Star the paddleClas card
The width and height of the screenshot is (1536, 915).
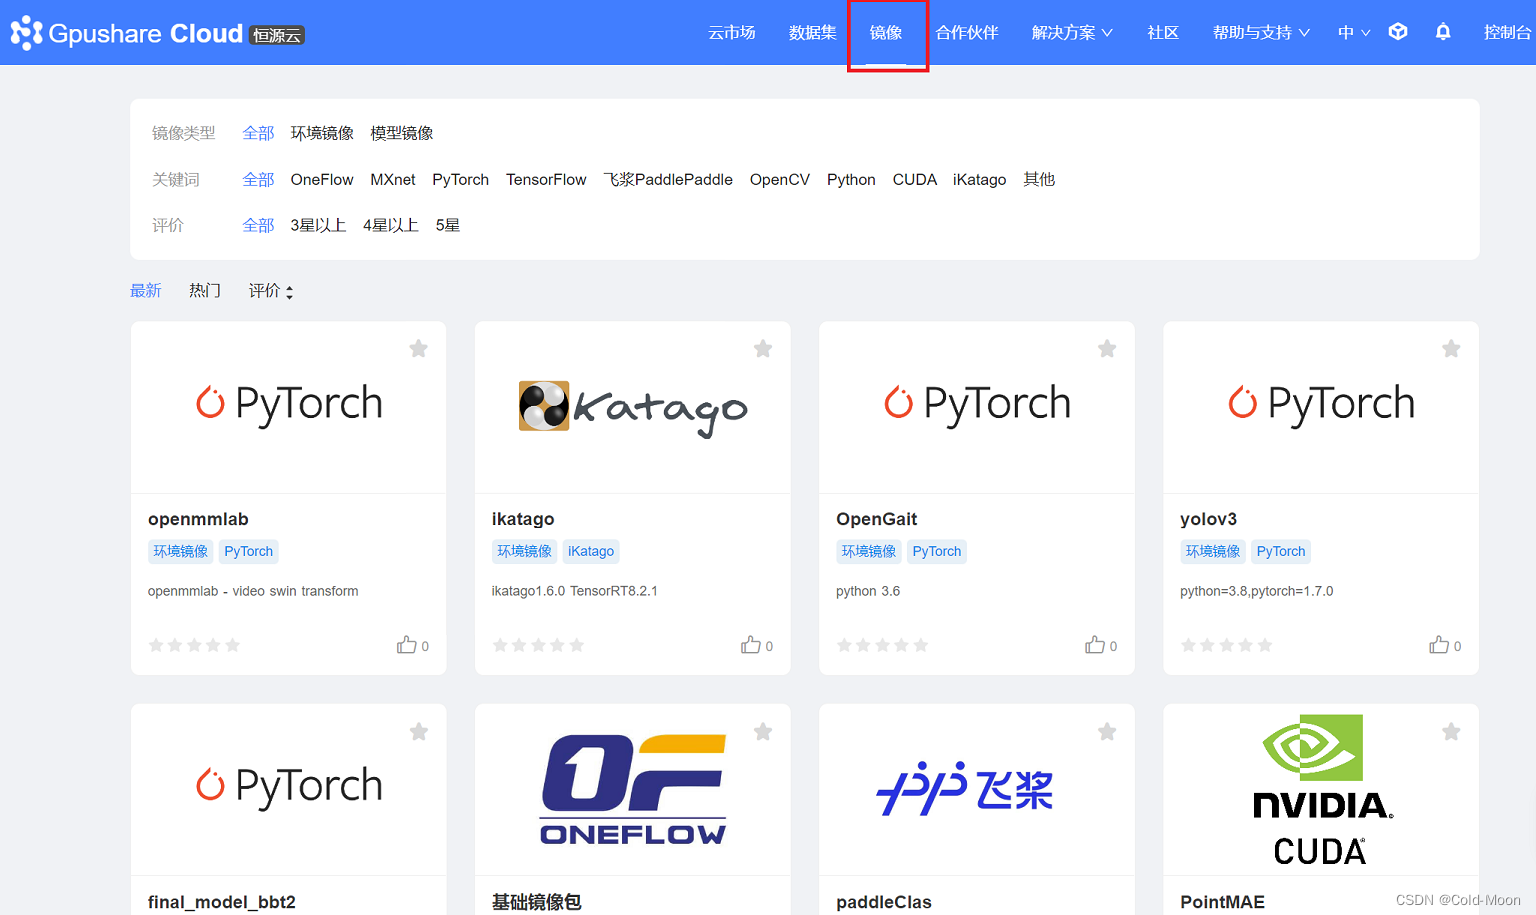[1107, 732]
